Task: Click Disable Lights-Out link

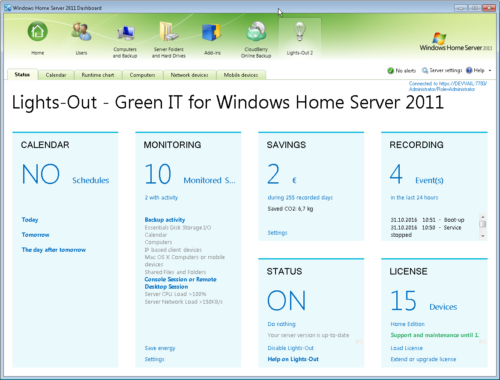Action: pos(290,348)
